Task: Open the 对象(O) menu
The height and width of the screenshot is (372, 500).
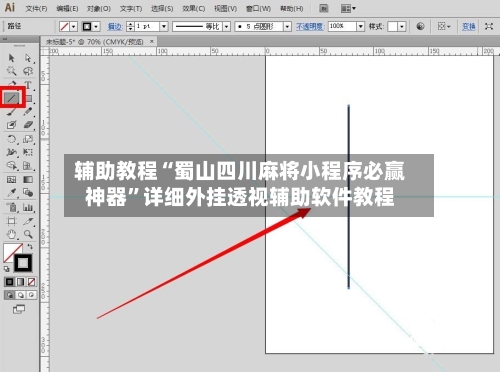Action: click(99, 9)
